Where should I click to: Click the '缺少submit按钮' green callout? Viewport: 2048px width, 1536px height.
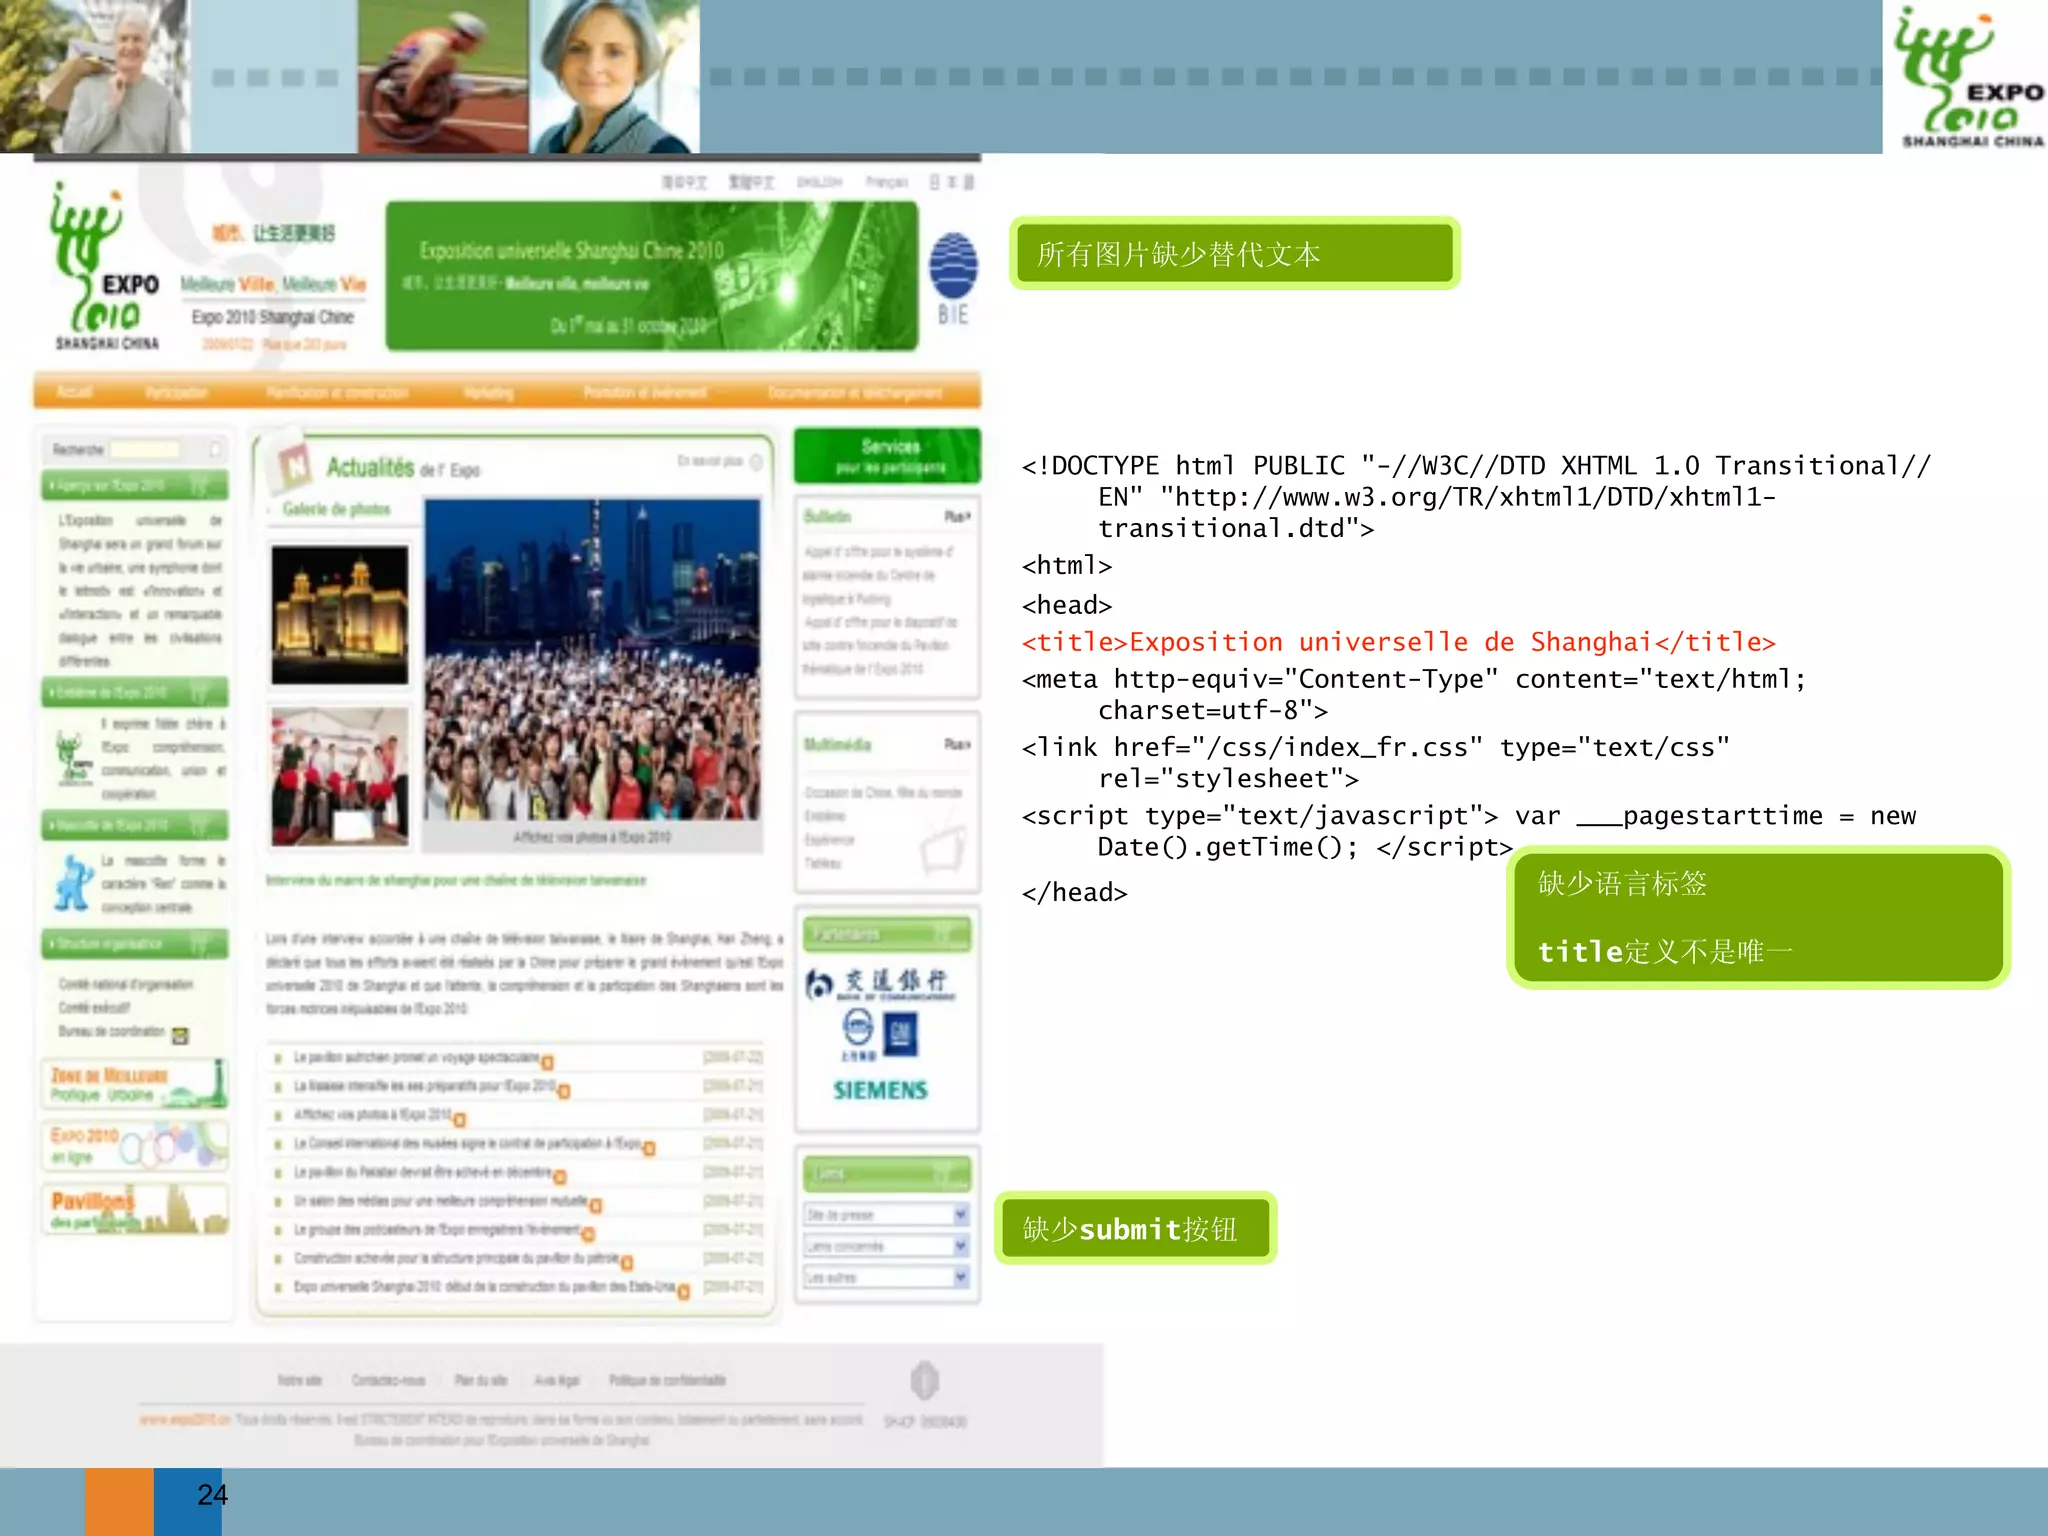pos(1135,1228)
